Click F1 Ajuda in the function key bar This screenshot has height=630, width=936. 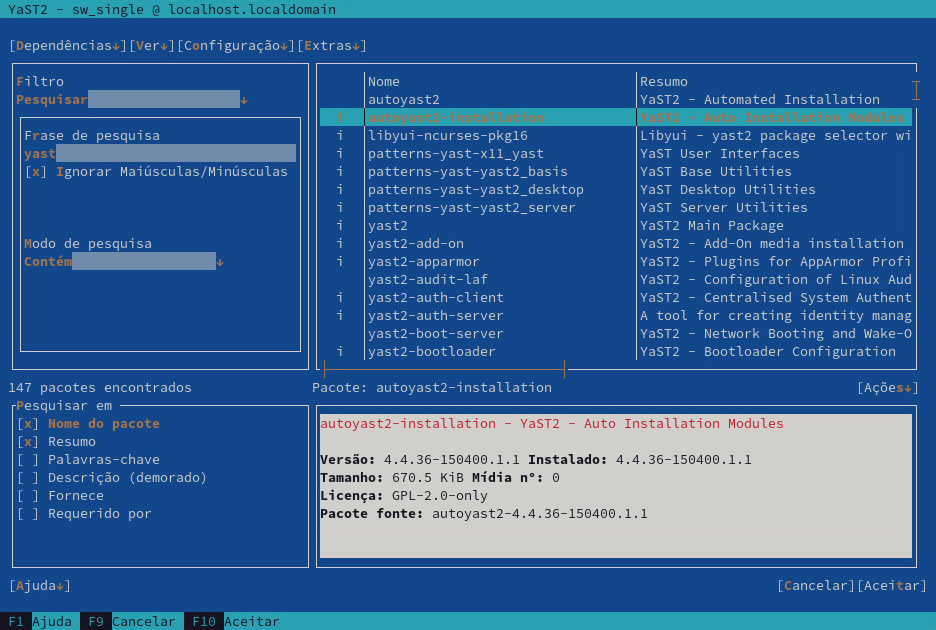pos(40,622)
